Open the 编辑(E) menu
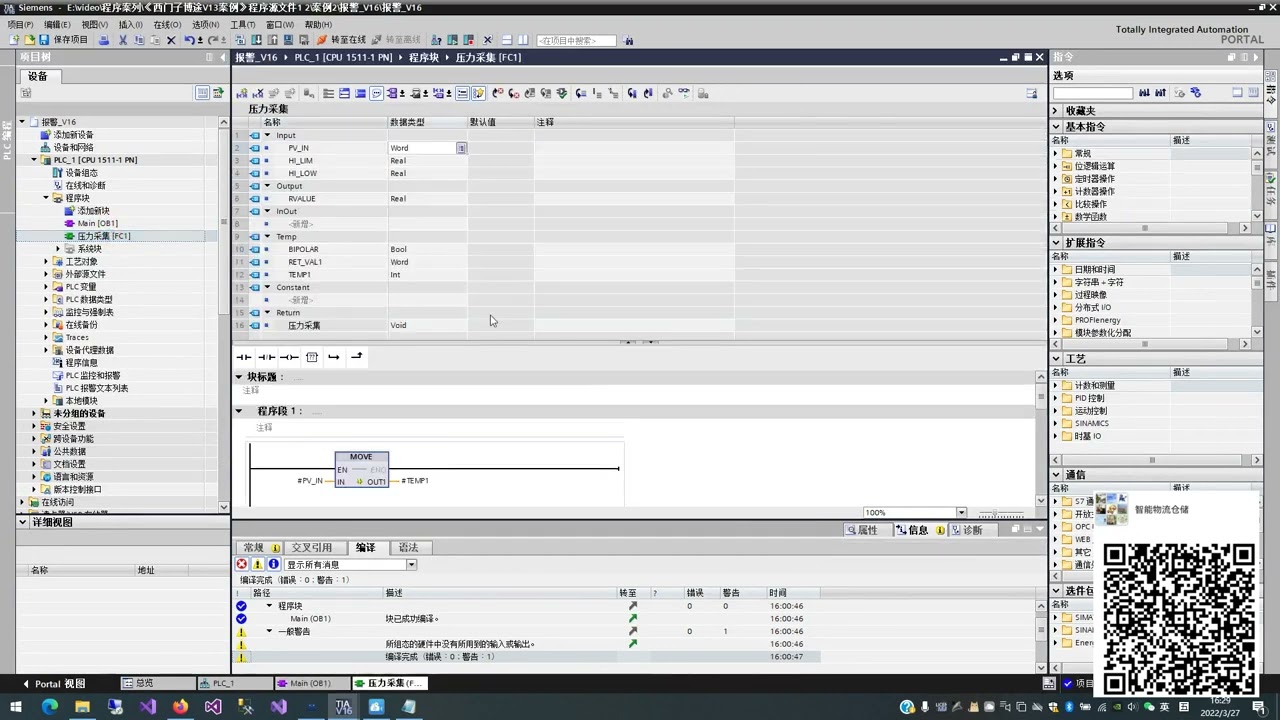This screenshot has width=1280, height=720. 56,25
